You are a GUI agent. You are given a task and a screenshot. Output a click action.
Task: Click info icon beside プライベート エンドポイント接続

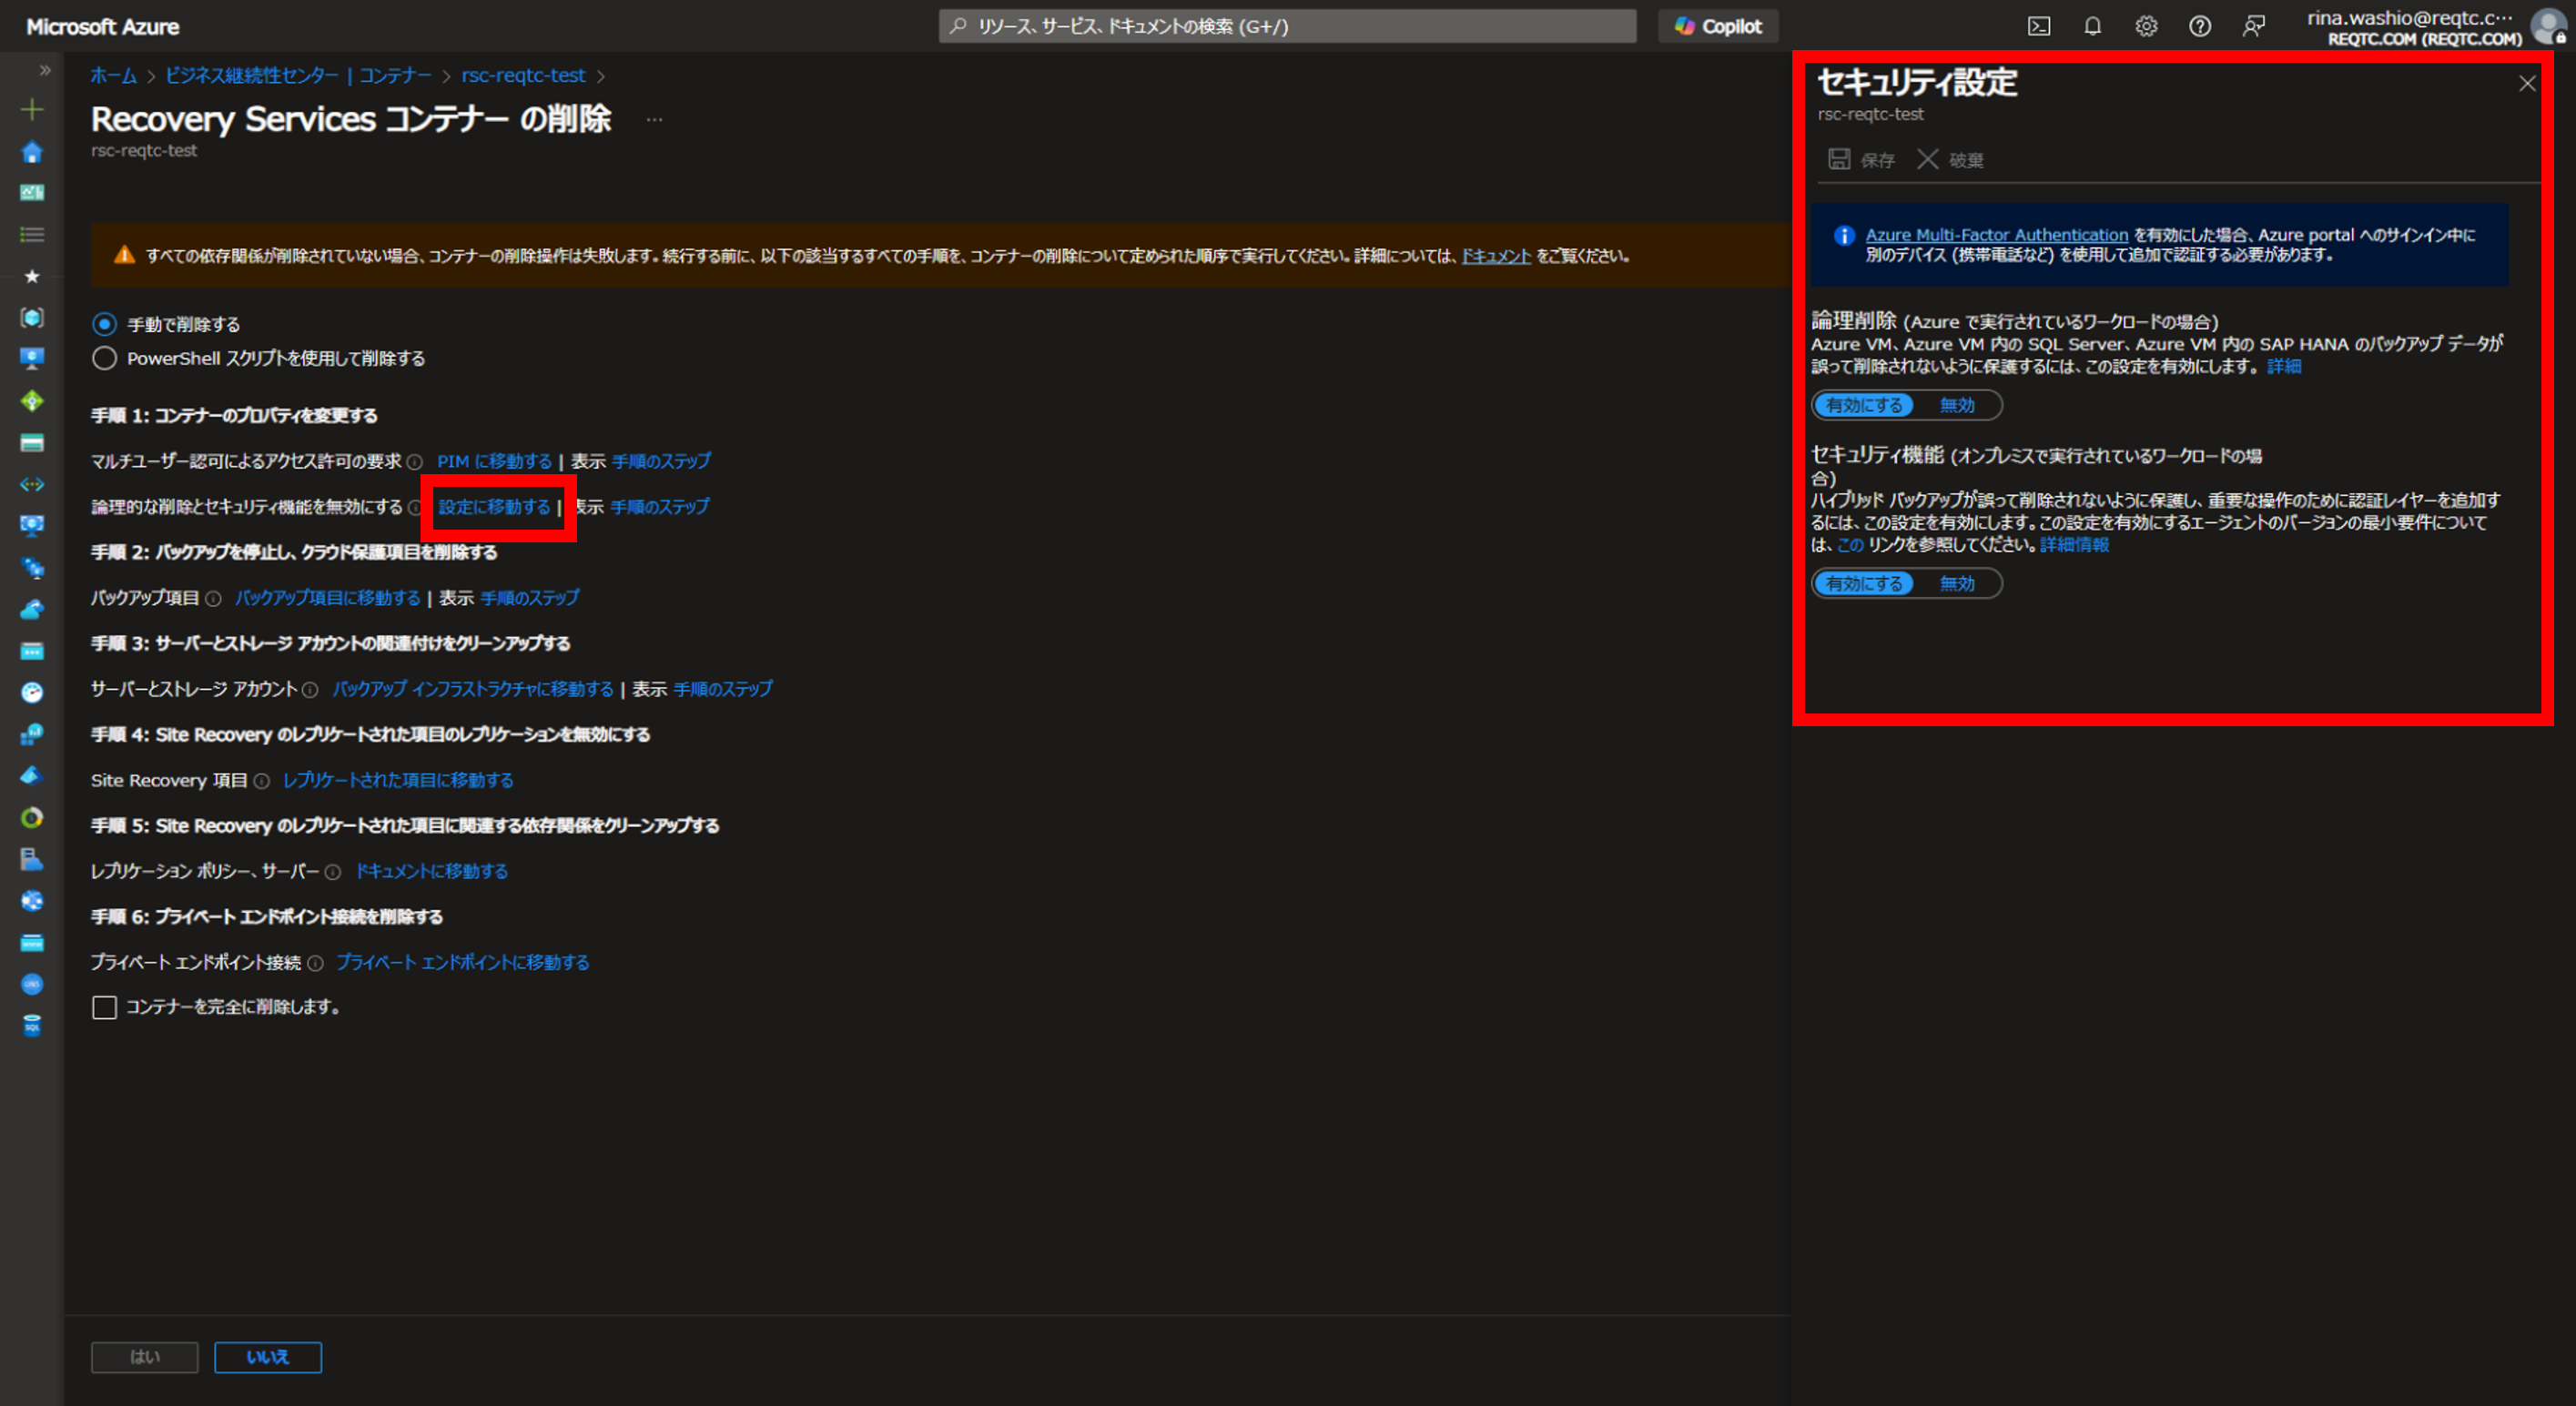315,963
